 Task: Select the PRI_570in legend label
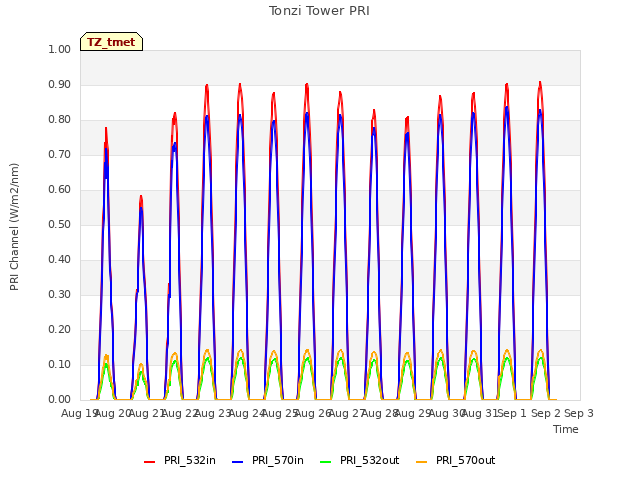tap(278, 460)
